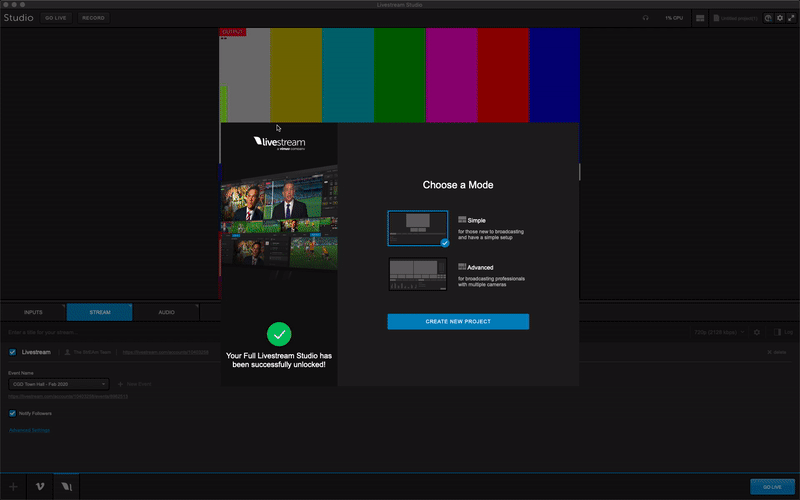Click the Studio logo text top left

tap(18, 18)
